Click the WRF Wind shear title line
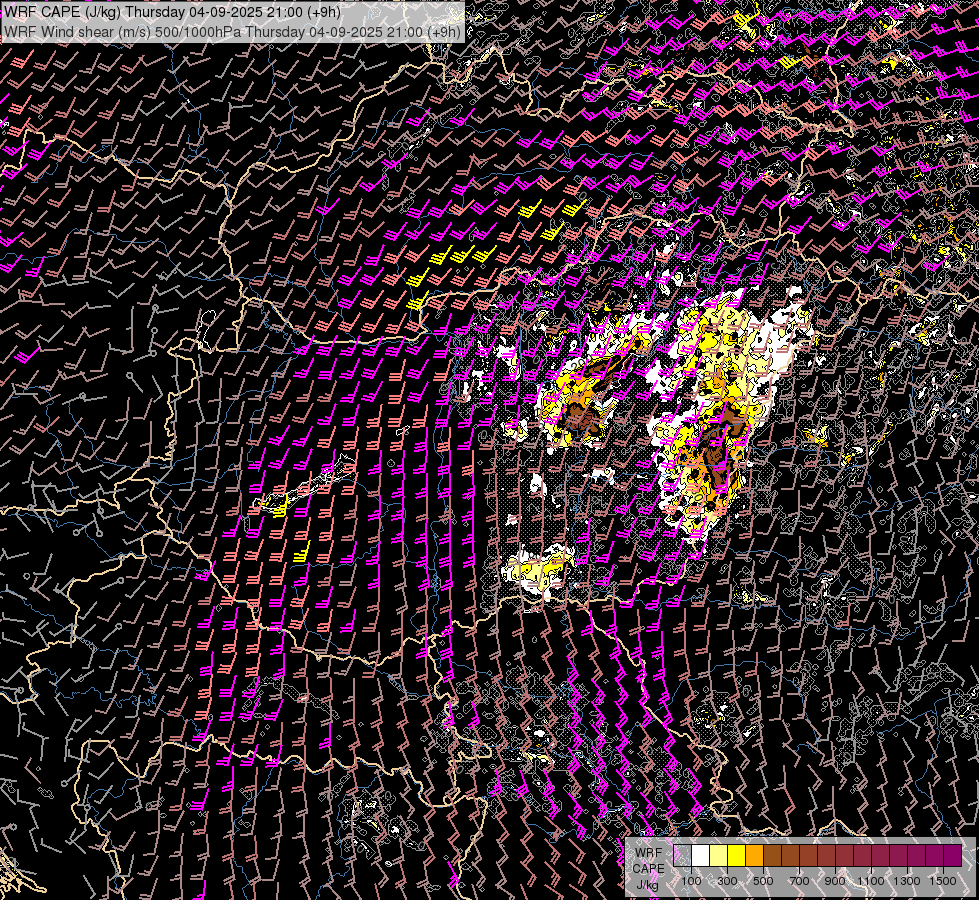 (232, 32)
